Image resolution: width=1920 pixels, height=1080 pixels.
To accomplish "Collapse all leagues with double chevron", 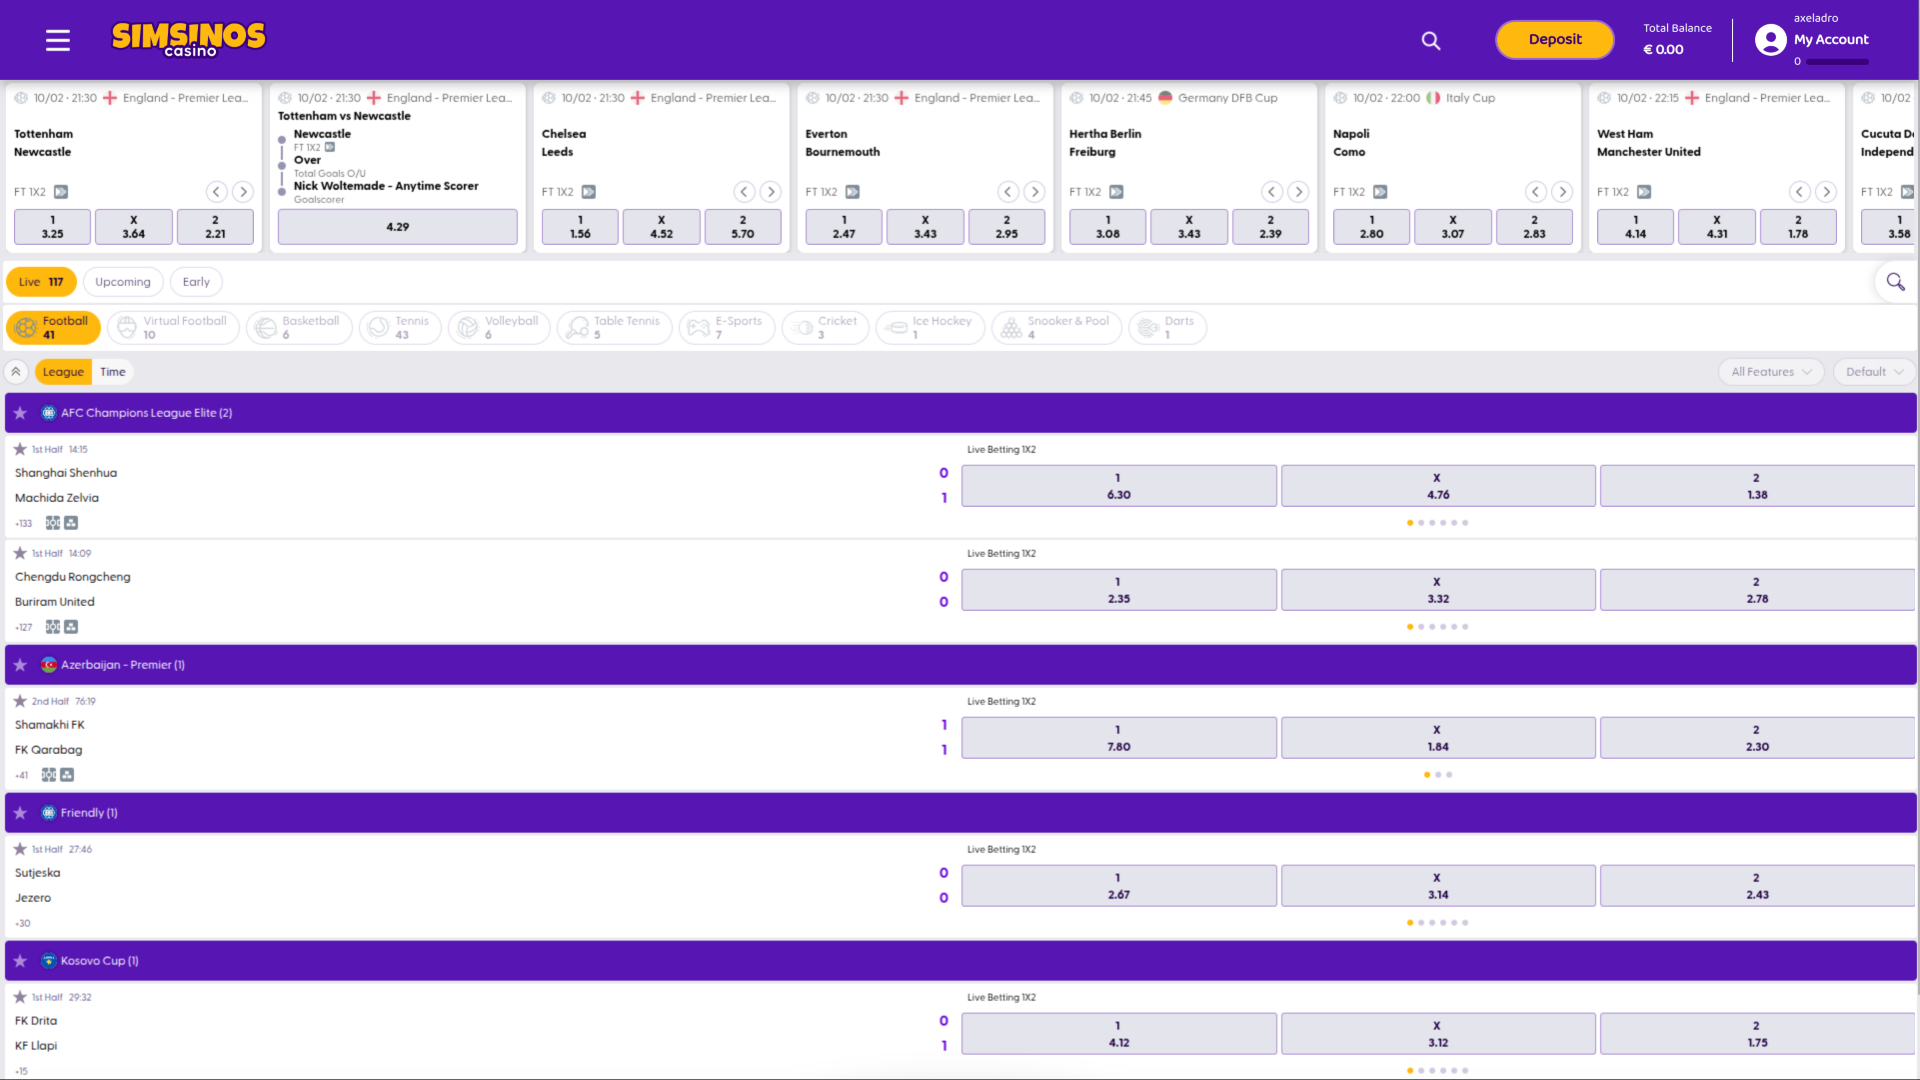I will [x=16, y=372].
